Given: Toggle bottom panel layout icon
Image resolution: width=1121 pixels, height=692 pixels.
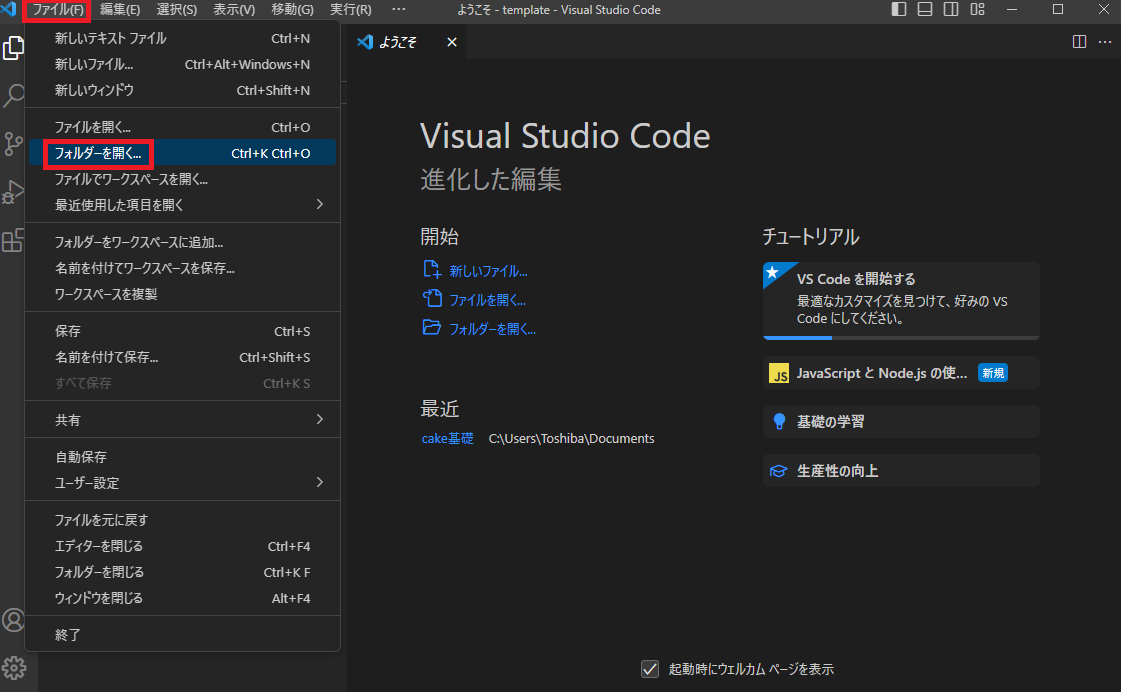Looking at the screenshot, I should (924, 9).
